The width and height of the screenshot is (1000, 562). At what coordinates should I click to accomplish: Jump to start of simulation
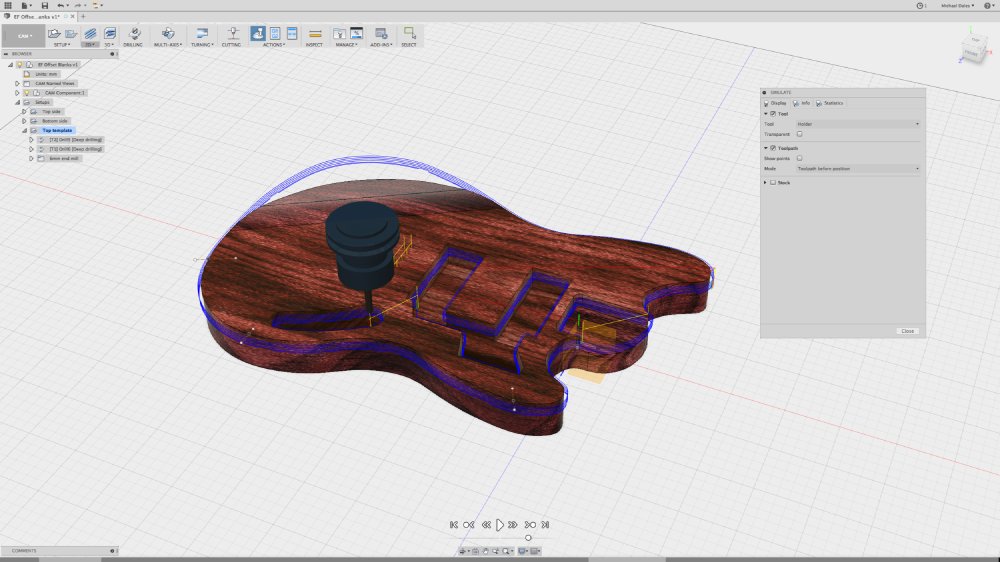pos(453,524)
